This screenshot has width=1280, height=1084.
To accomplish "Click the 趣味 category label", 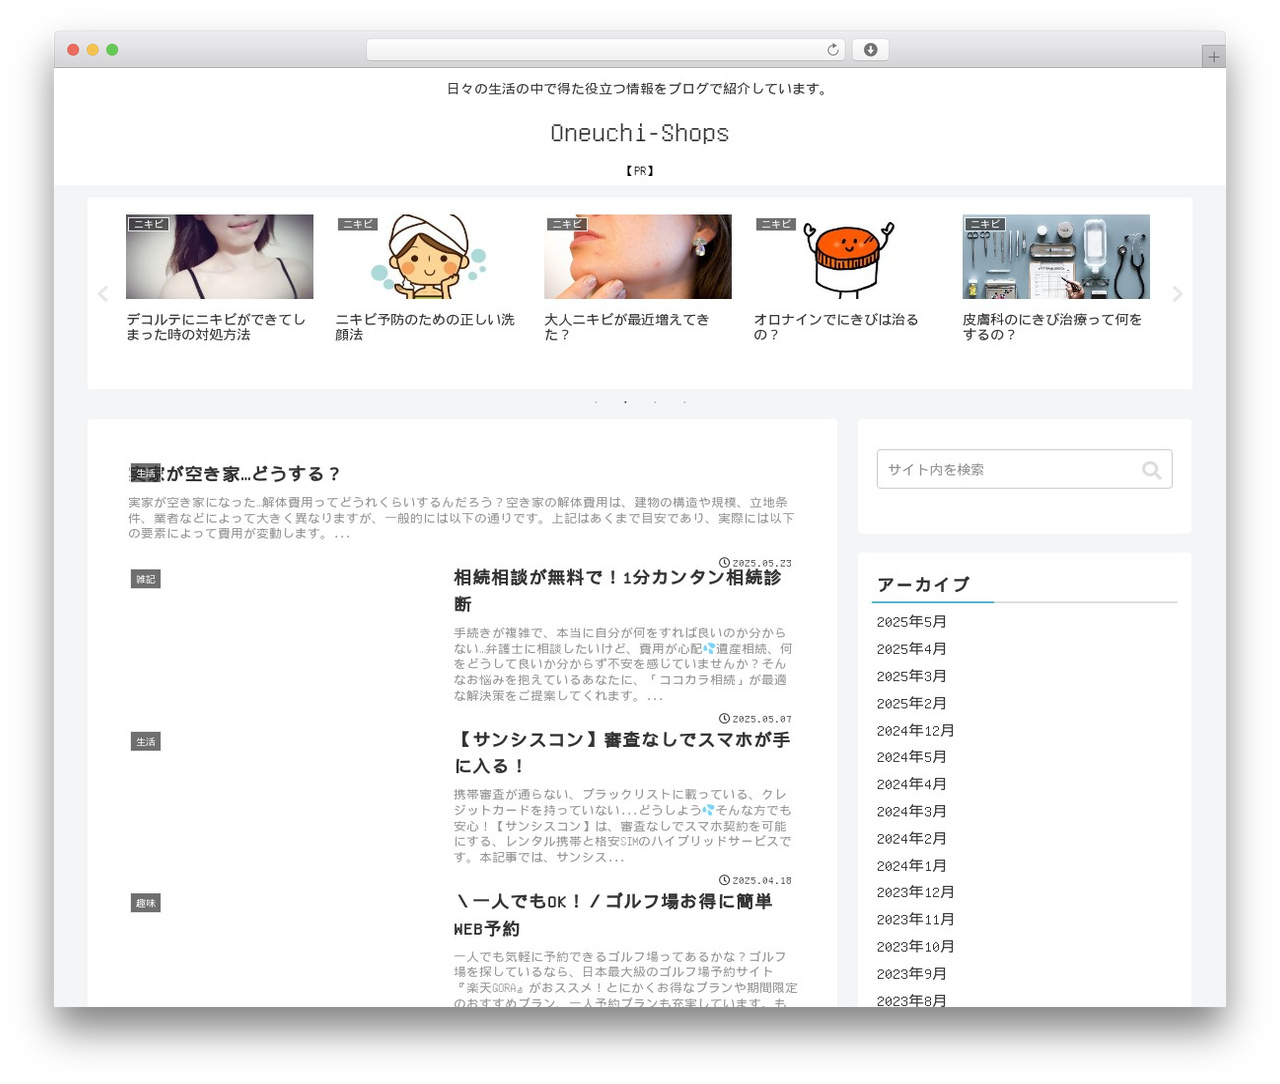I will [146, 903].
